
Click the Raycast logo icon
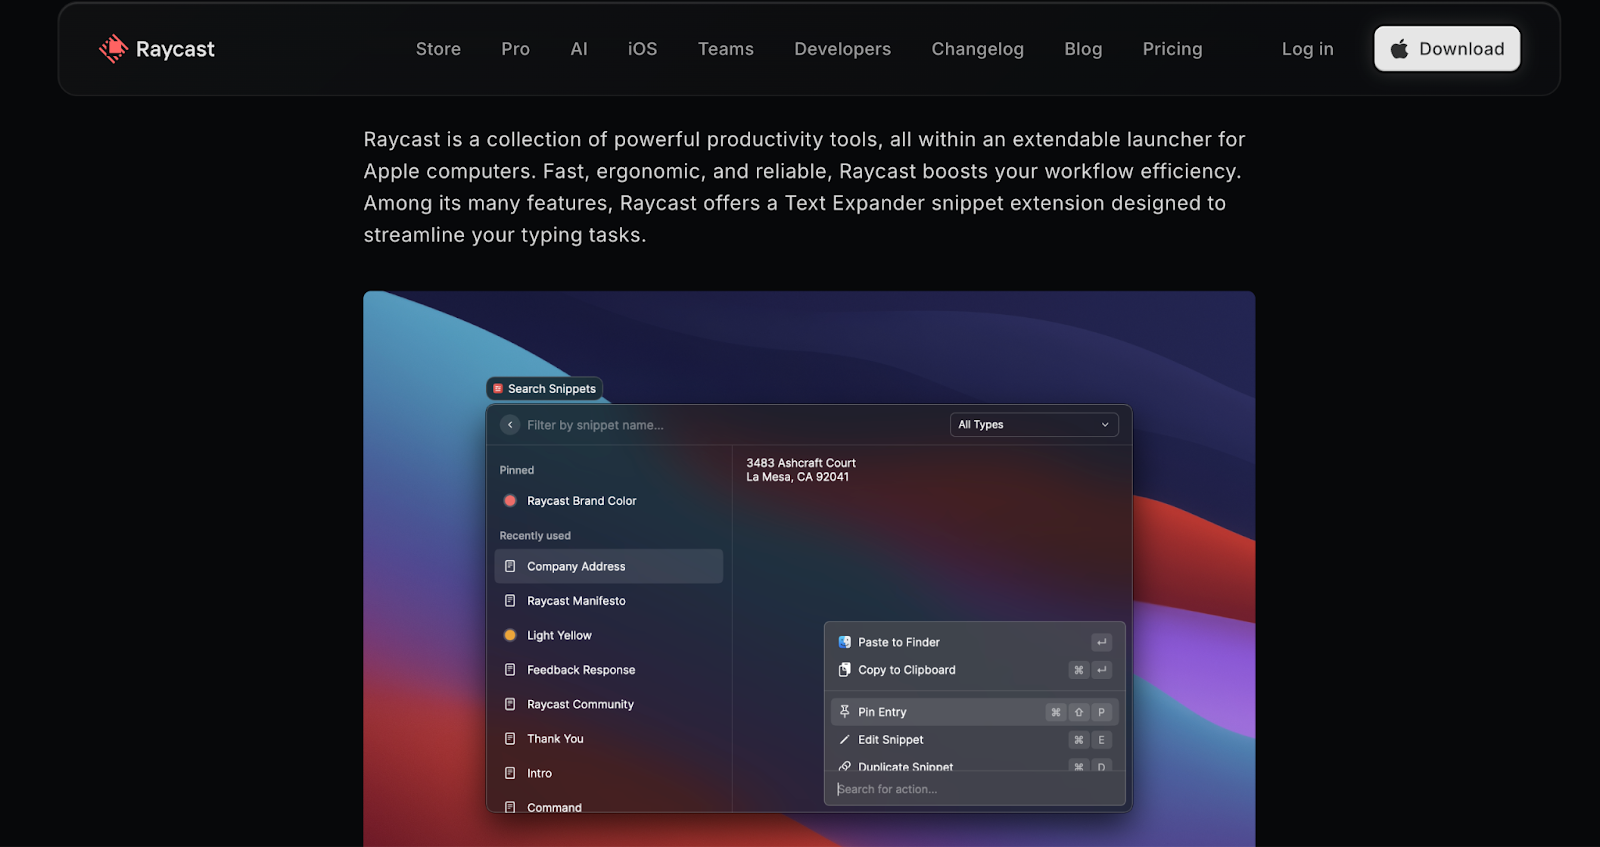(x=114, y=49)
